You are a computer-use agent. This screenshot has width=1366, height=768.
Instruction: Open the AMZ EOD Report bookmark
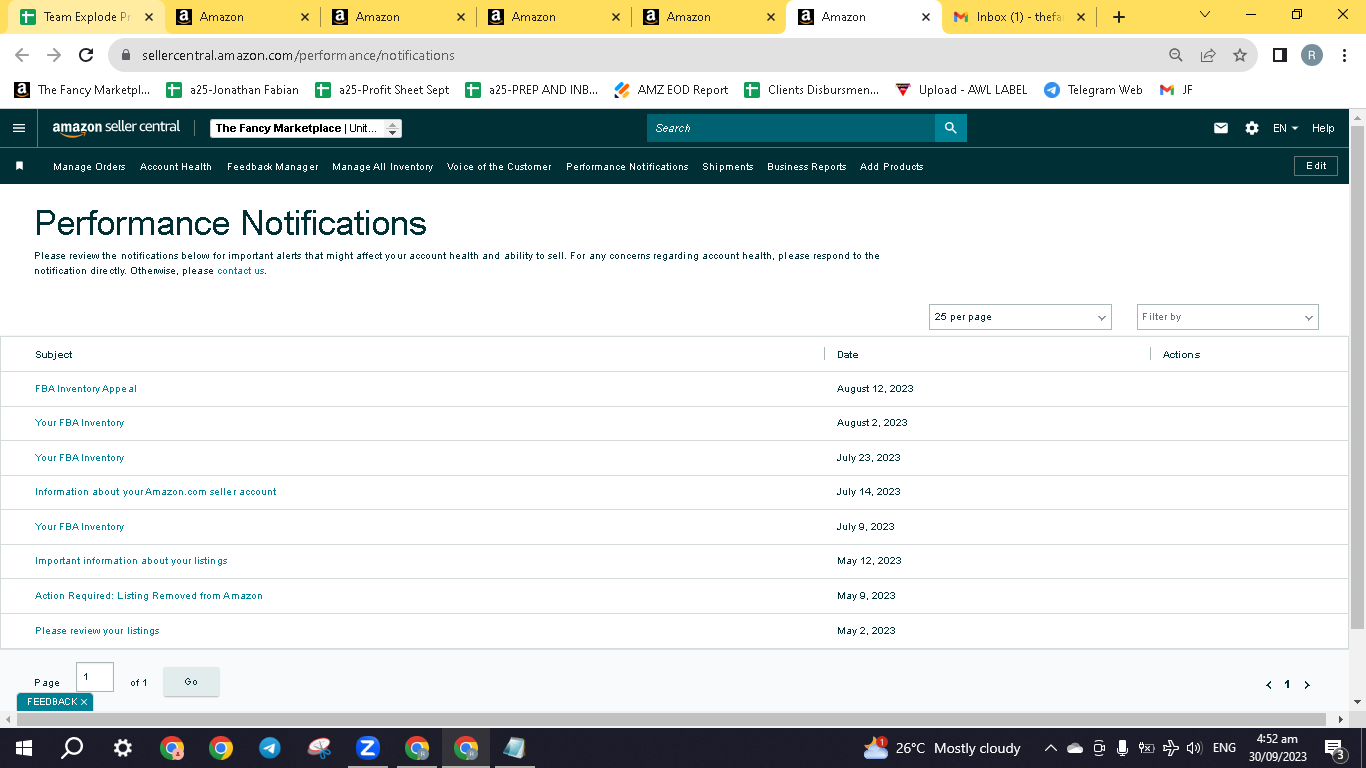[672, 90]
